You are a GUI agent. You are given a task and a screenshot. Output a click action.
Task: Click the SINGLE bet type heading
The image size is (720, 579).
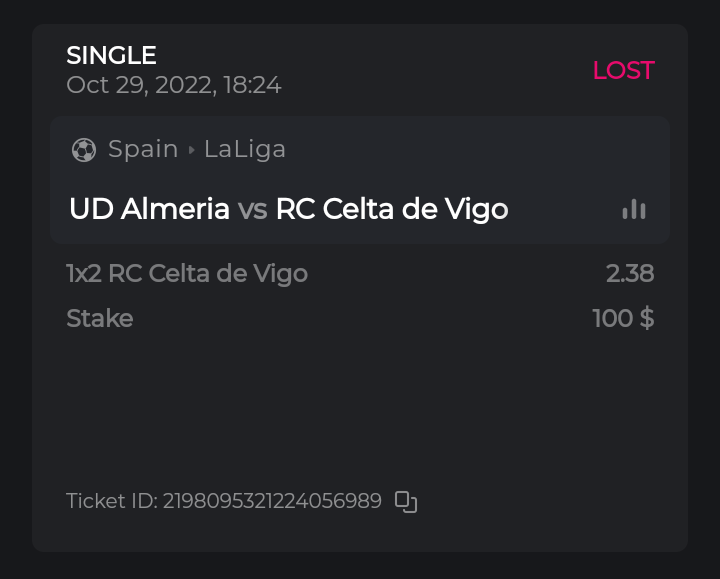coord(111,55)
